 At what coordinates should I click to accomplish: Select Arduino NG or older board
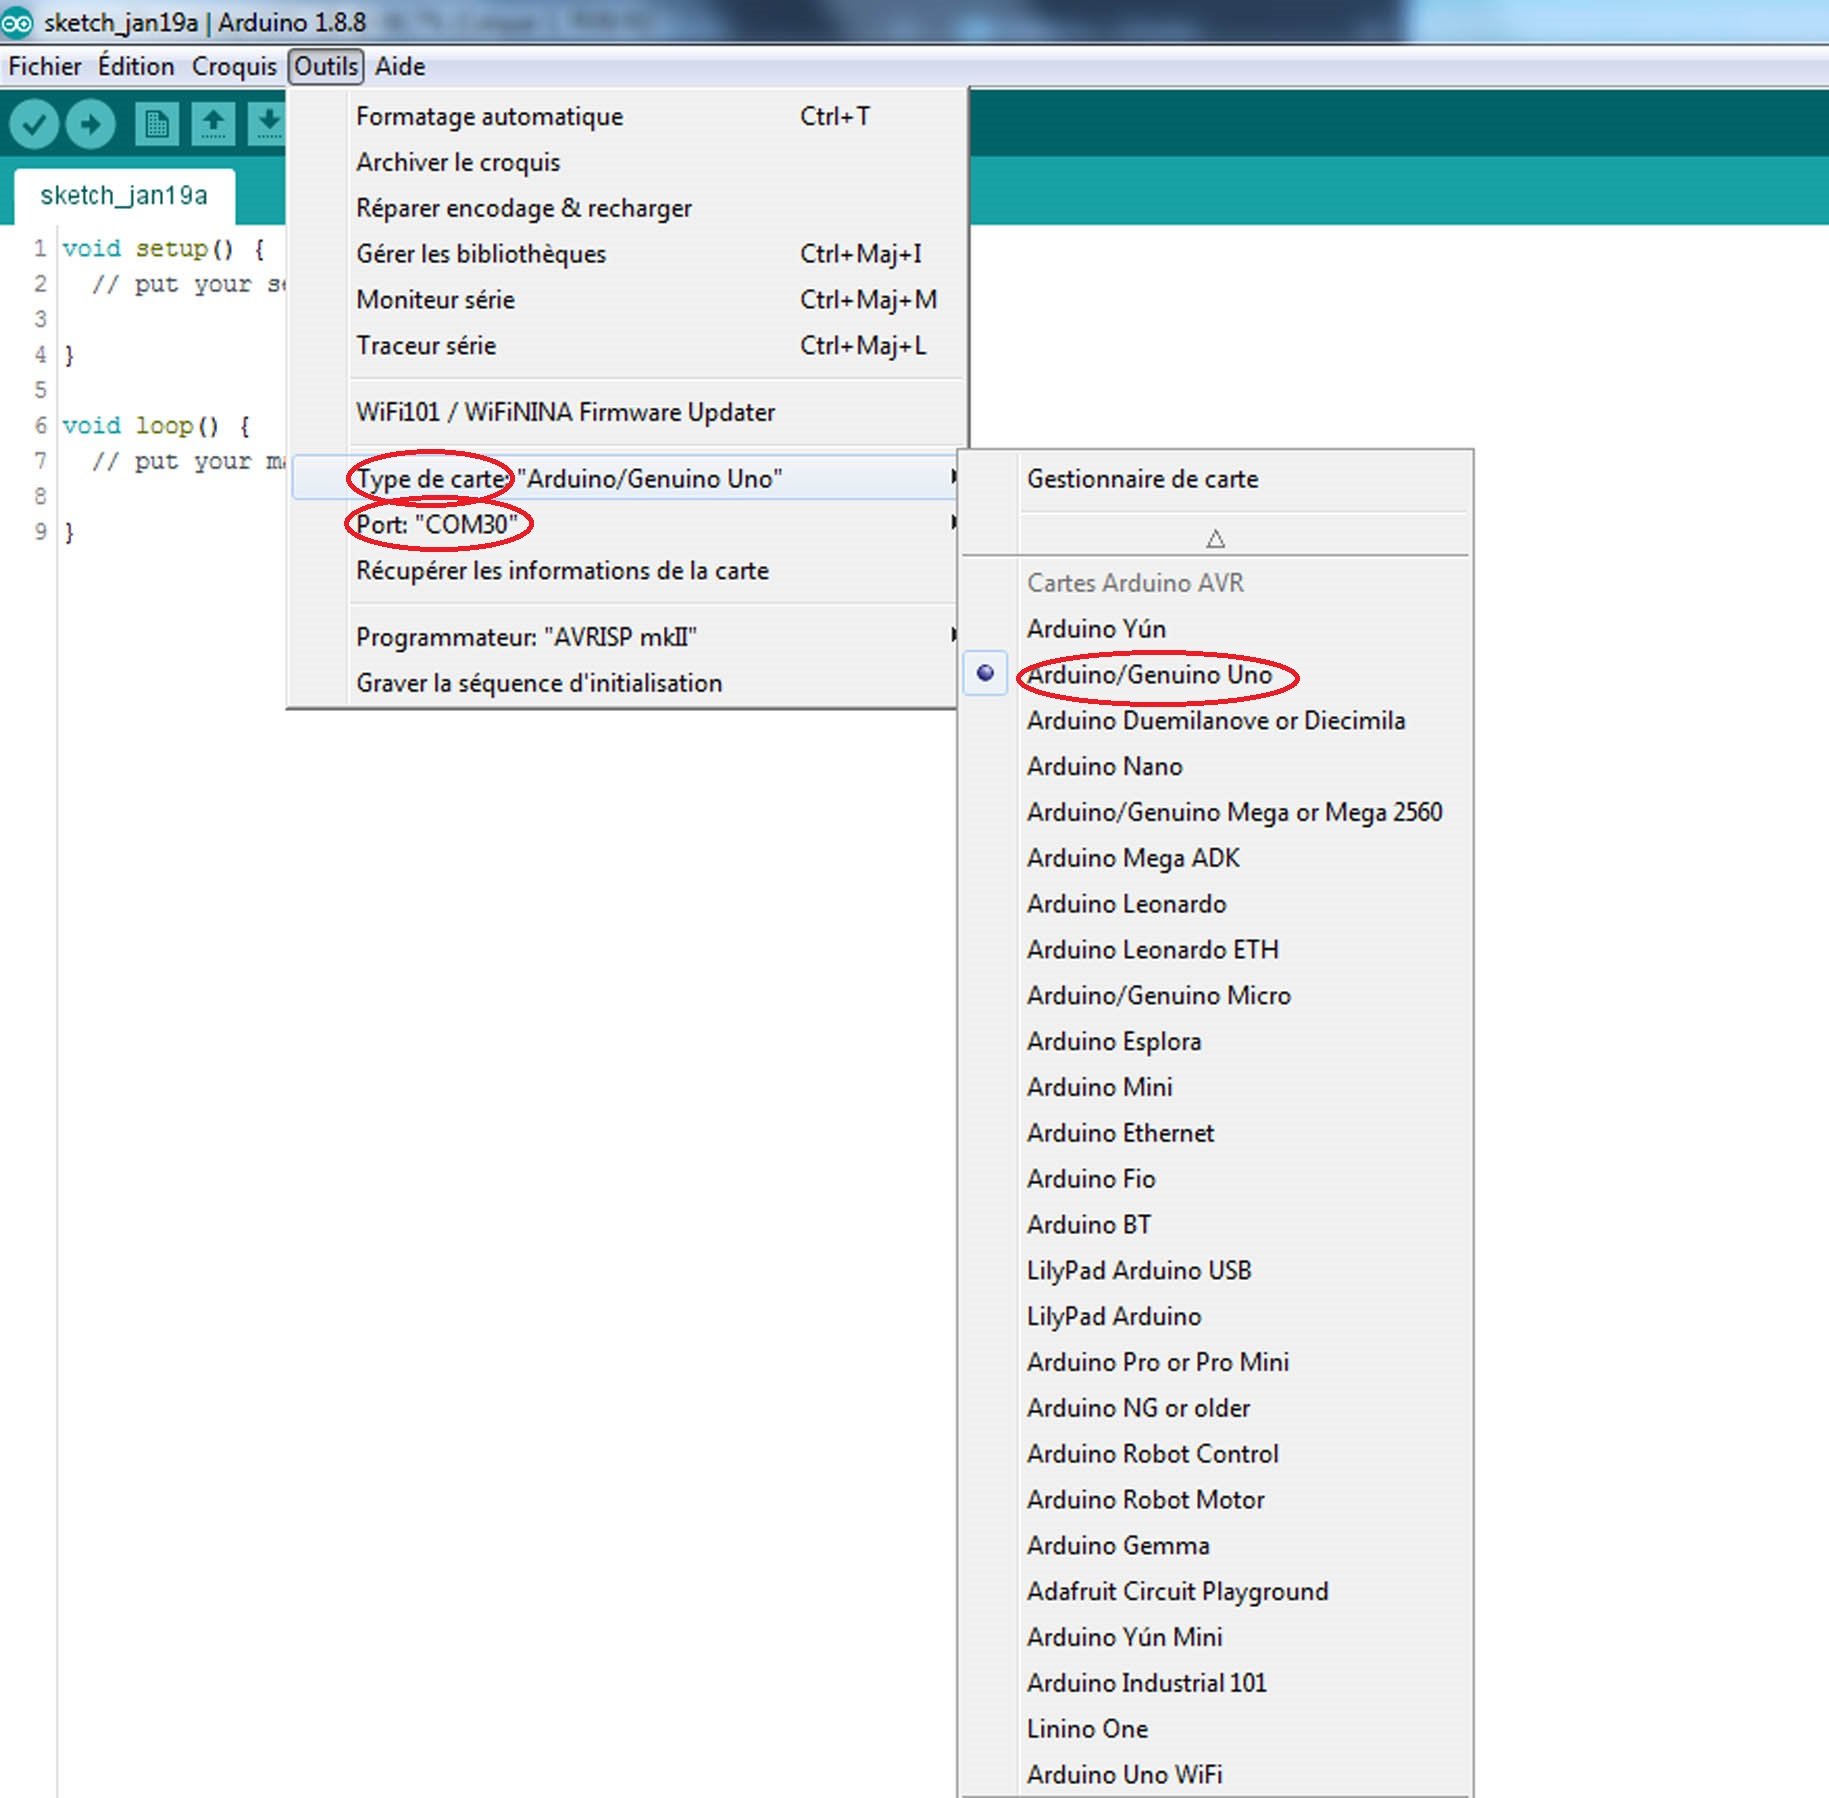click(x=1216, y=1408)
